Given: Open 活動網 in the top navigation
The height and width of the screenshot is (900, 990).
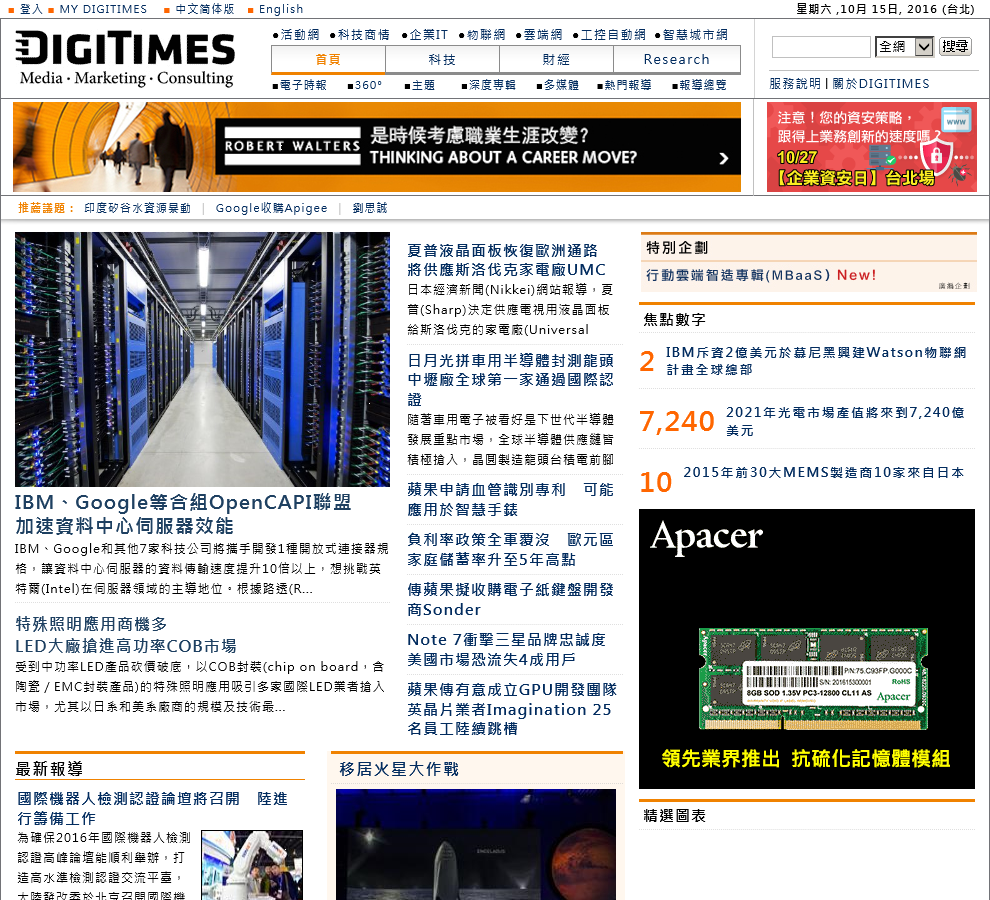Looking at the screenshot, I should [x=300, y=35].
